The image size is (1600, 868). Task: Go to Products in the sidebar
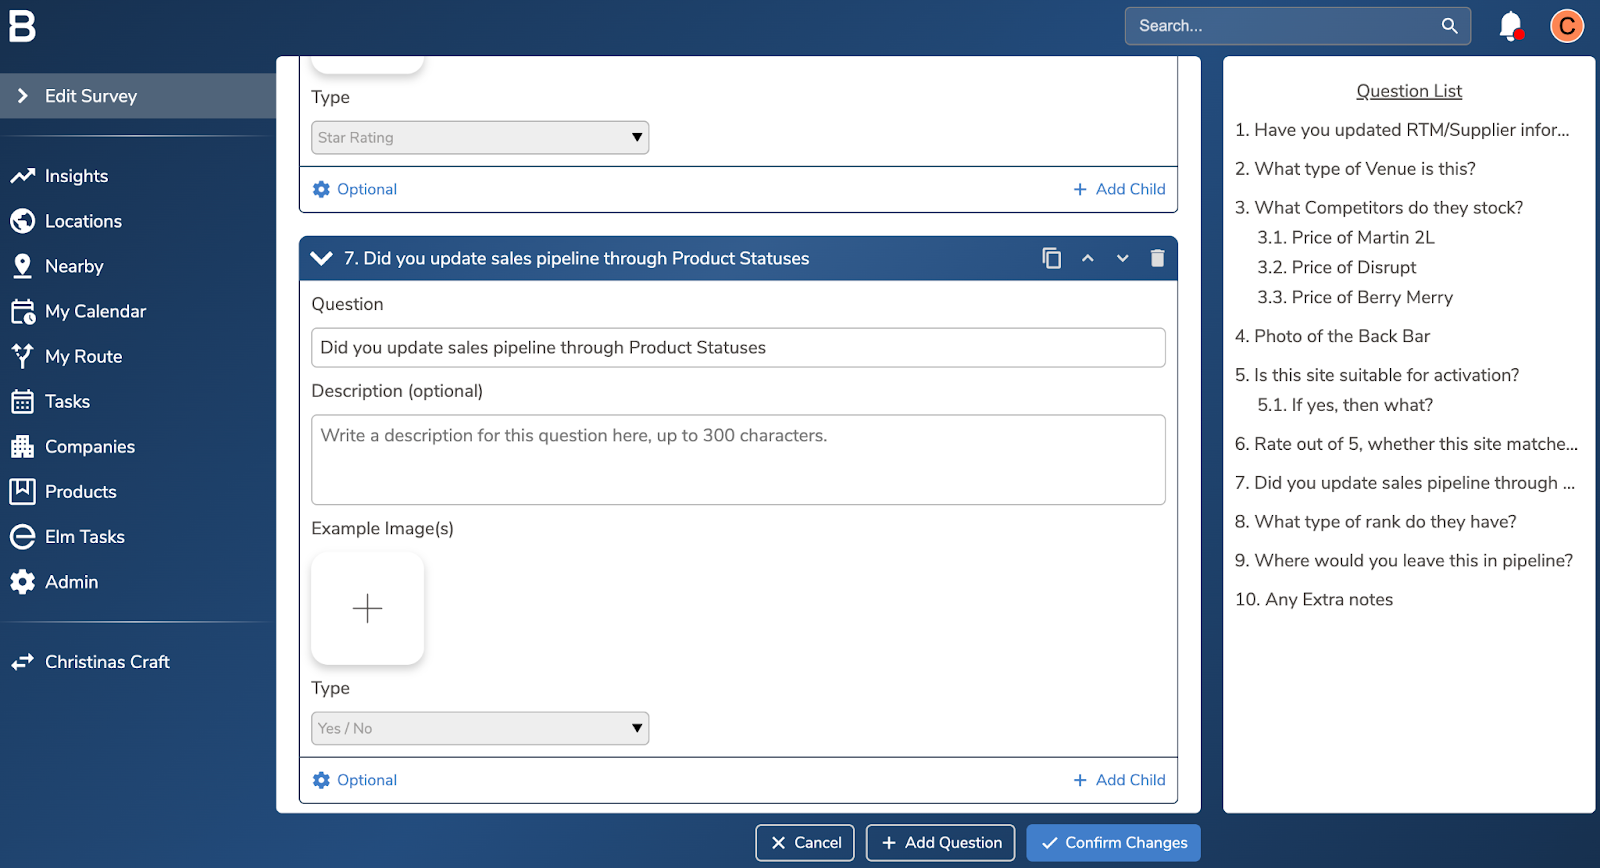[80, 492]
